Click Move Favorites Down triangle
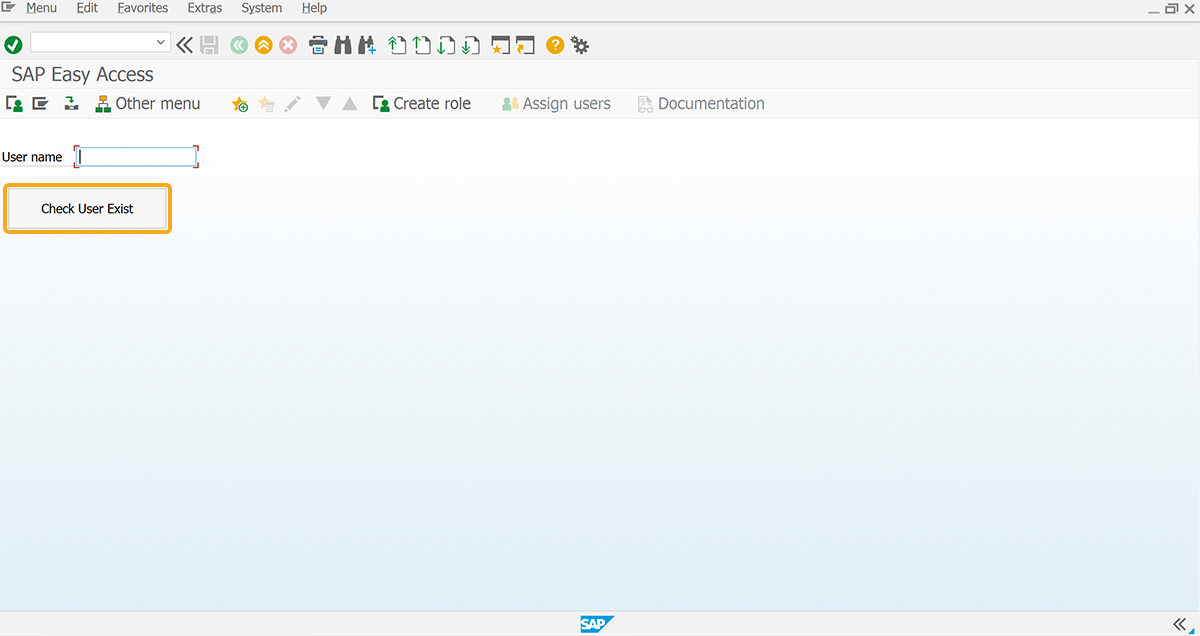 (323, 103)
